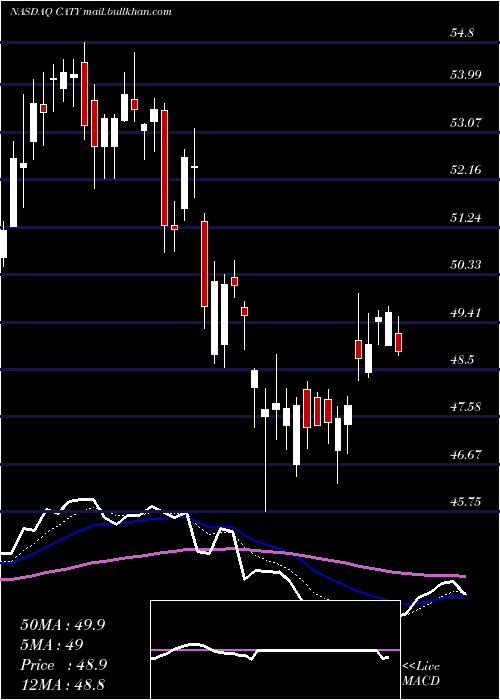The width and height of the screenshot is (500, 700).
Task: Click the 54.8 price axis label
Action: [x=462, y=33]
